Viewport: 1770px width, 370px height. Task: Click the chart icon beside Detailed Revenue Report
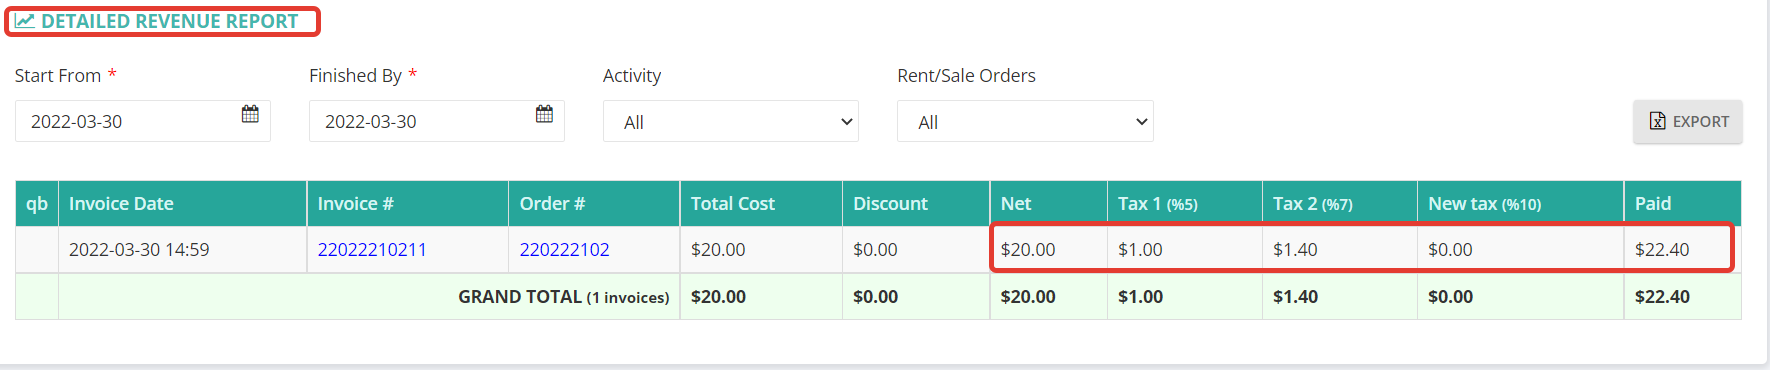pyautogui.click(x=25, y=21)
